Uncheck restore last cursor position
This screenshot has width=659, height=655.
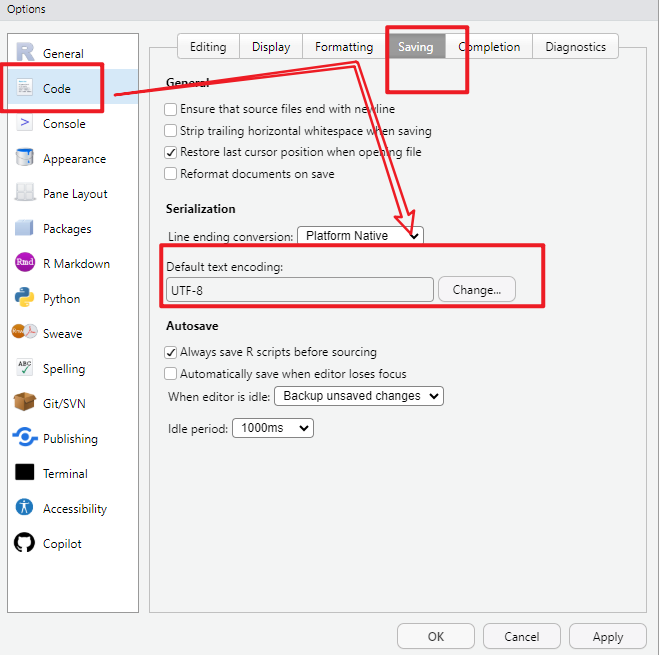[x=171, y=152]
